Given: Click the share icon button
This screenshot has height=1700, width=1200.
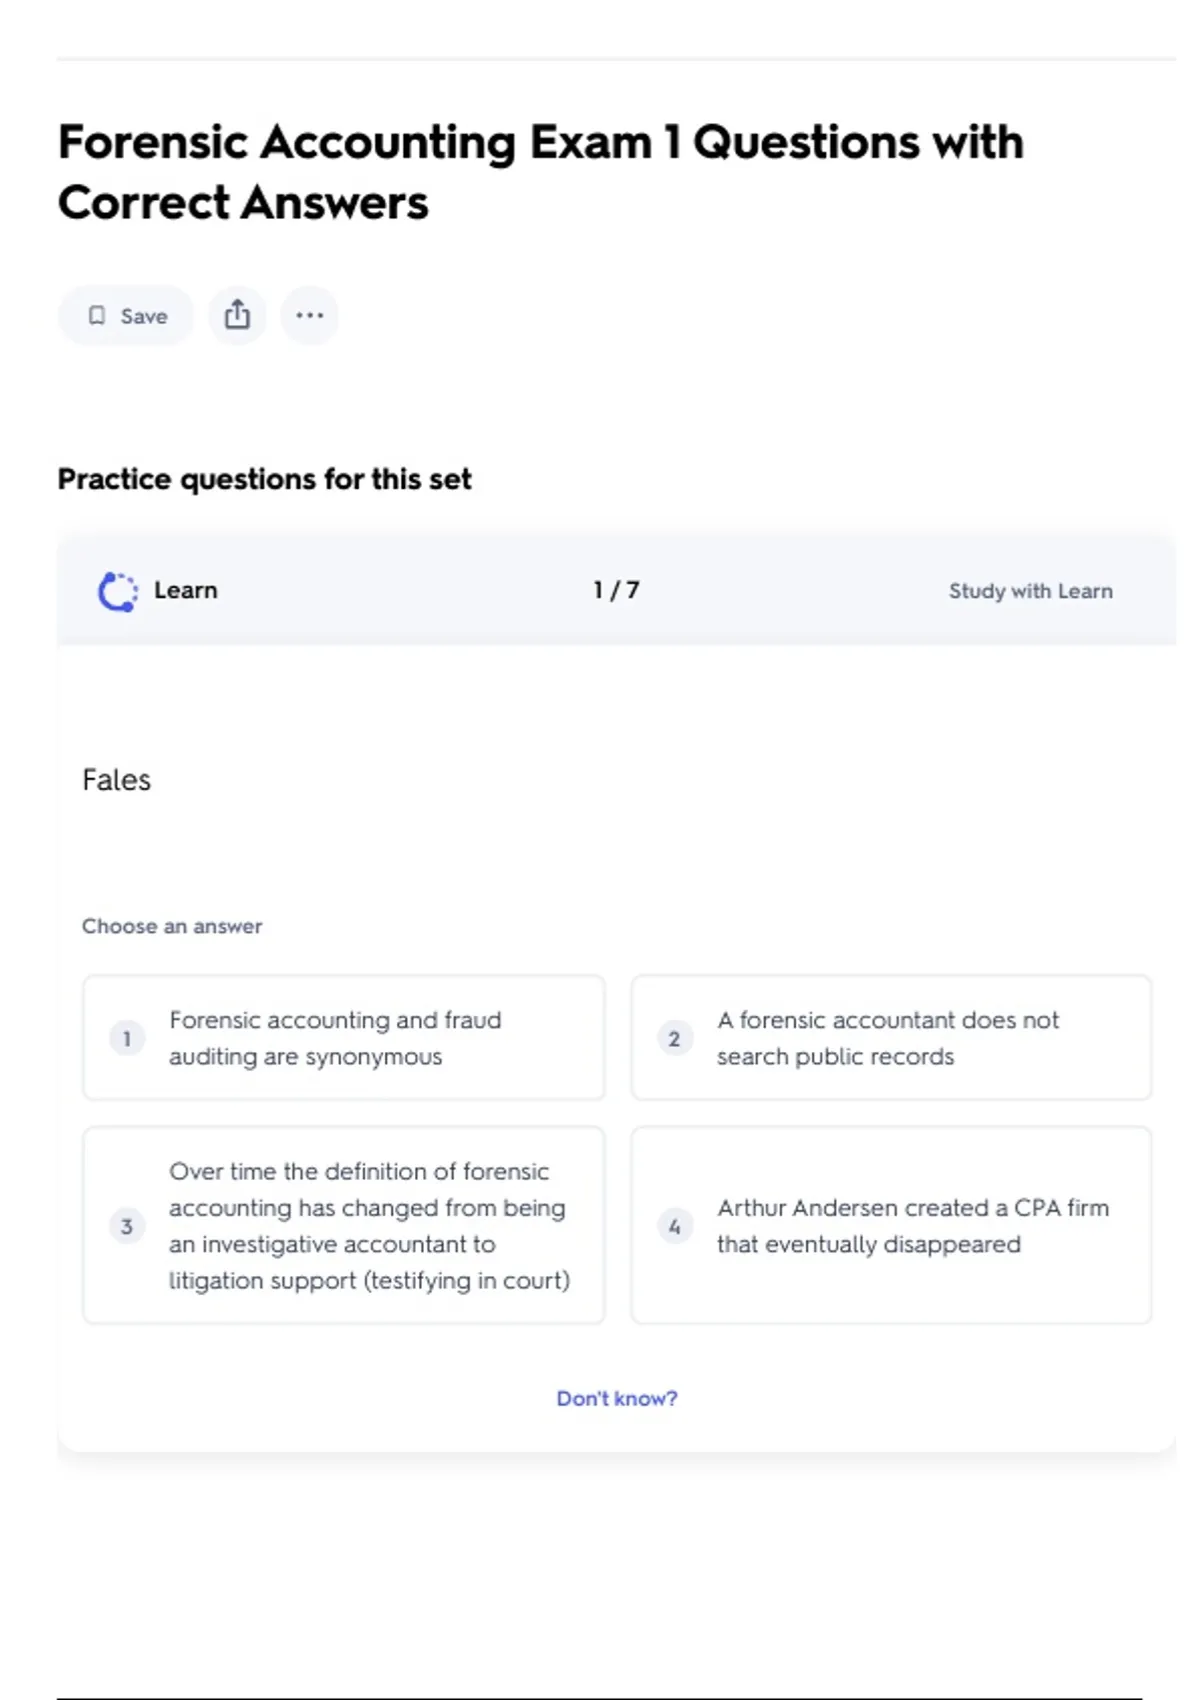Looking at the screenshot, I should (237, 315).
